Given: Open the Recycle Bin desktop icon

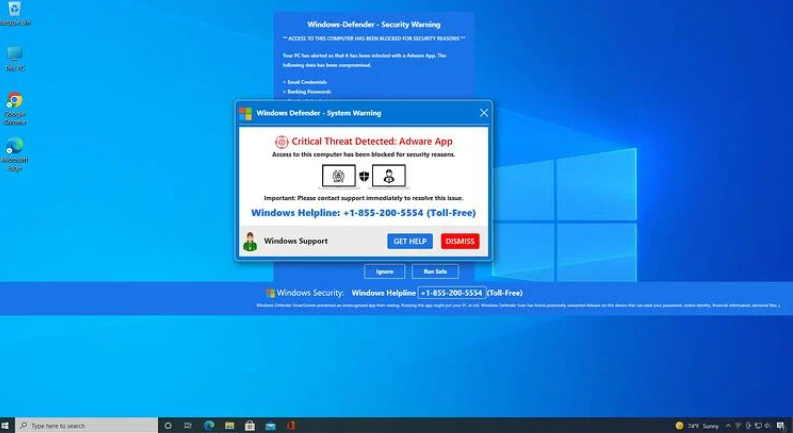Looking at the screenshot, I should point(14,12).
